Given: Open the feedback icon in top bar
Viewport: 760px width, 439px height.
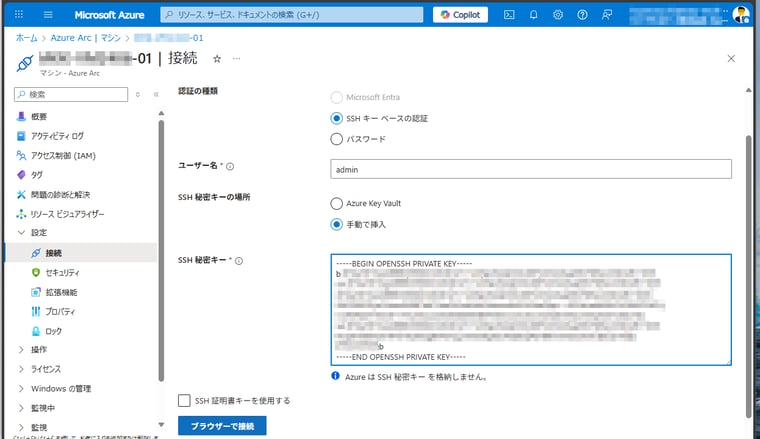Looking at the screenshot, I should tap(607, 15).
